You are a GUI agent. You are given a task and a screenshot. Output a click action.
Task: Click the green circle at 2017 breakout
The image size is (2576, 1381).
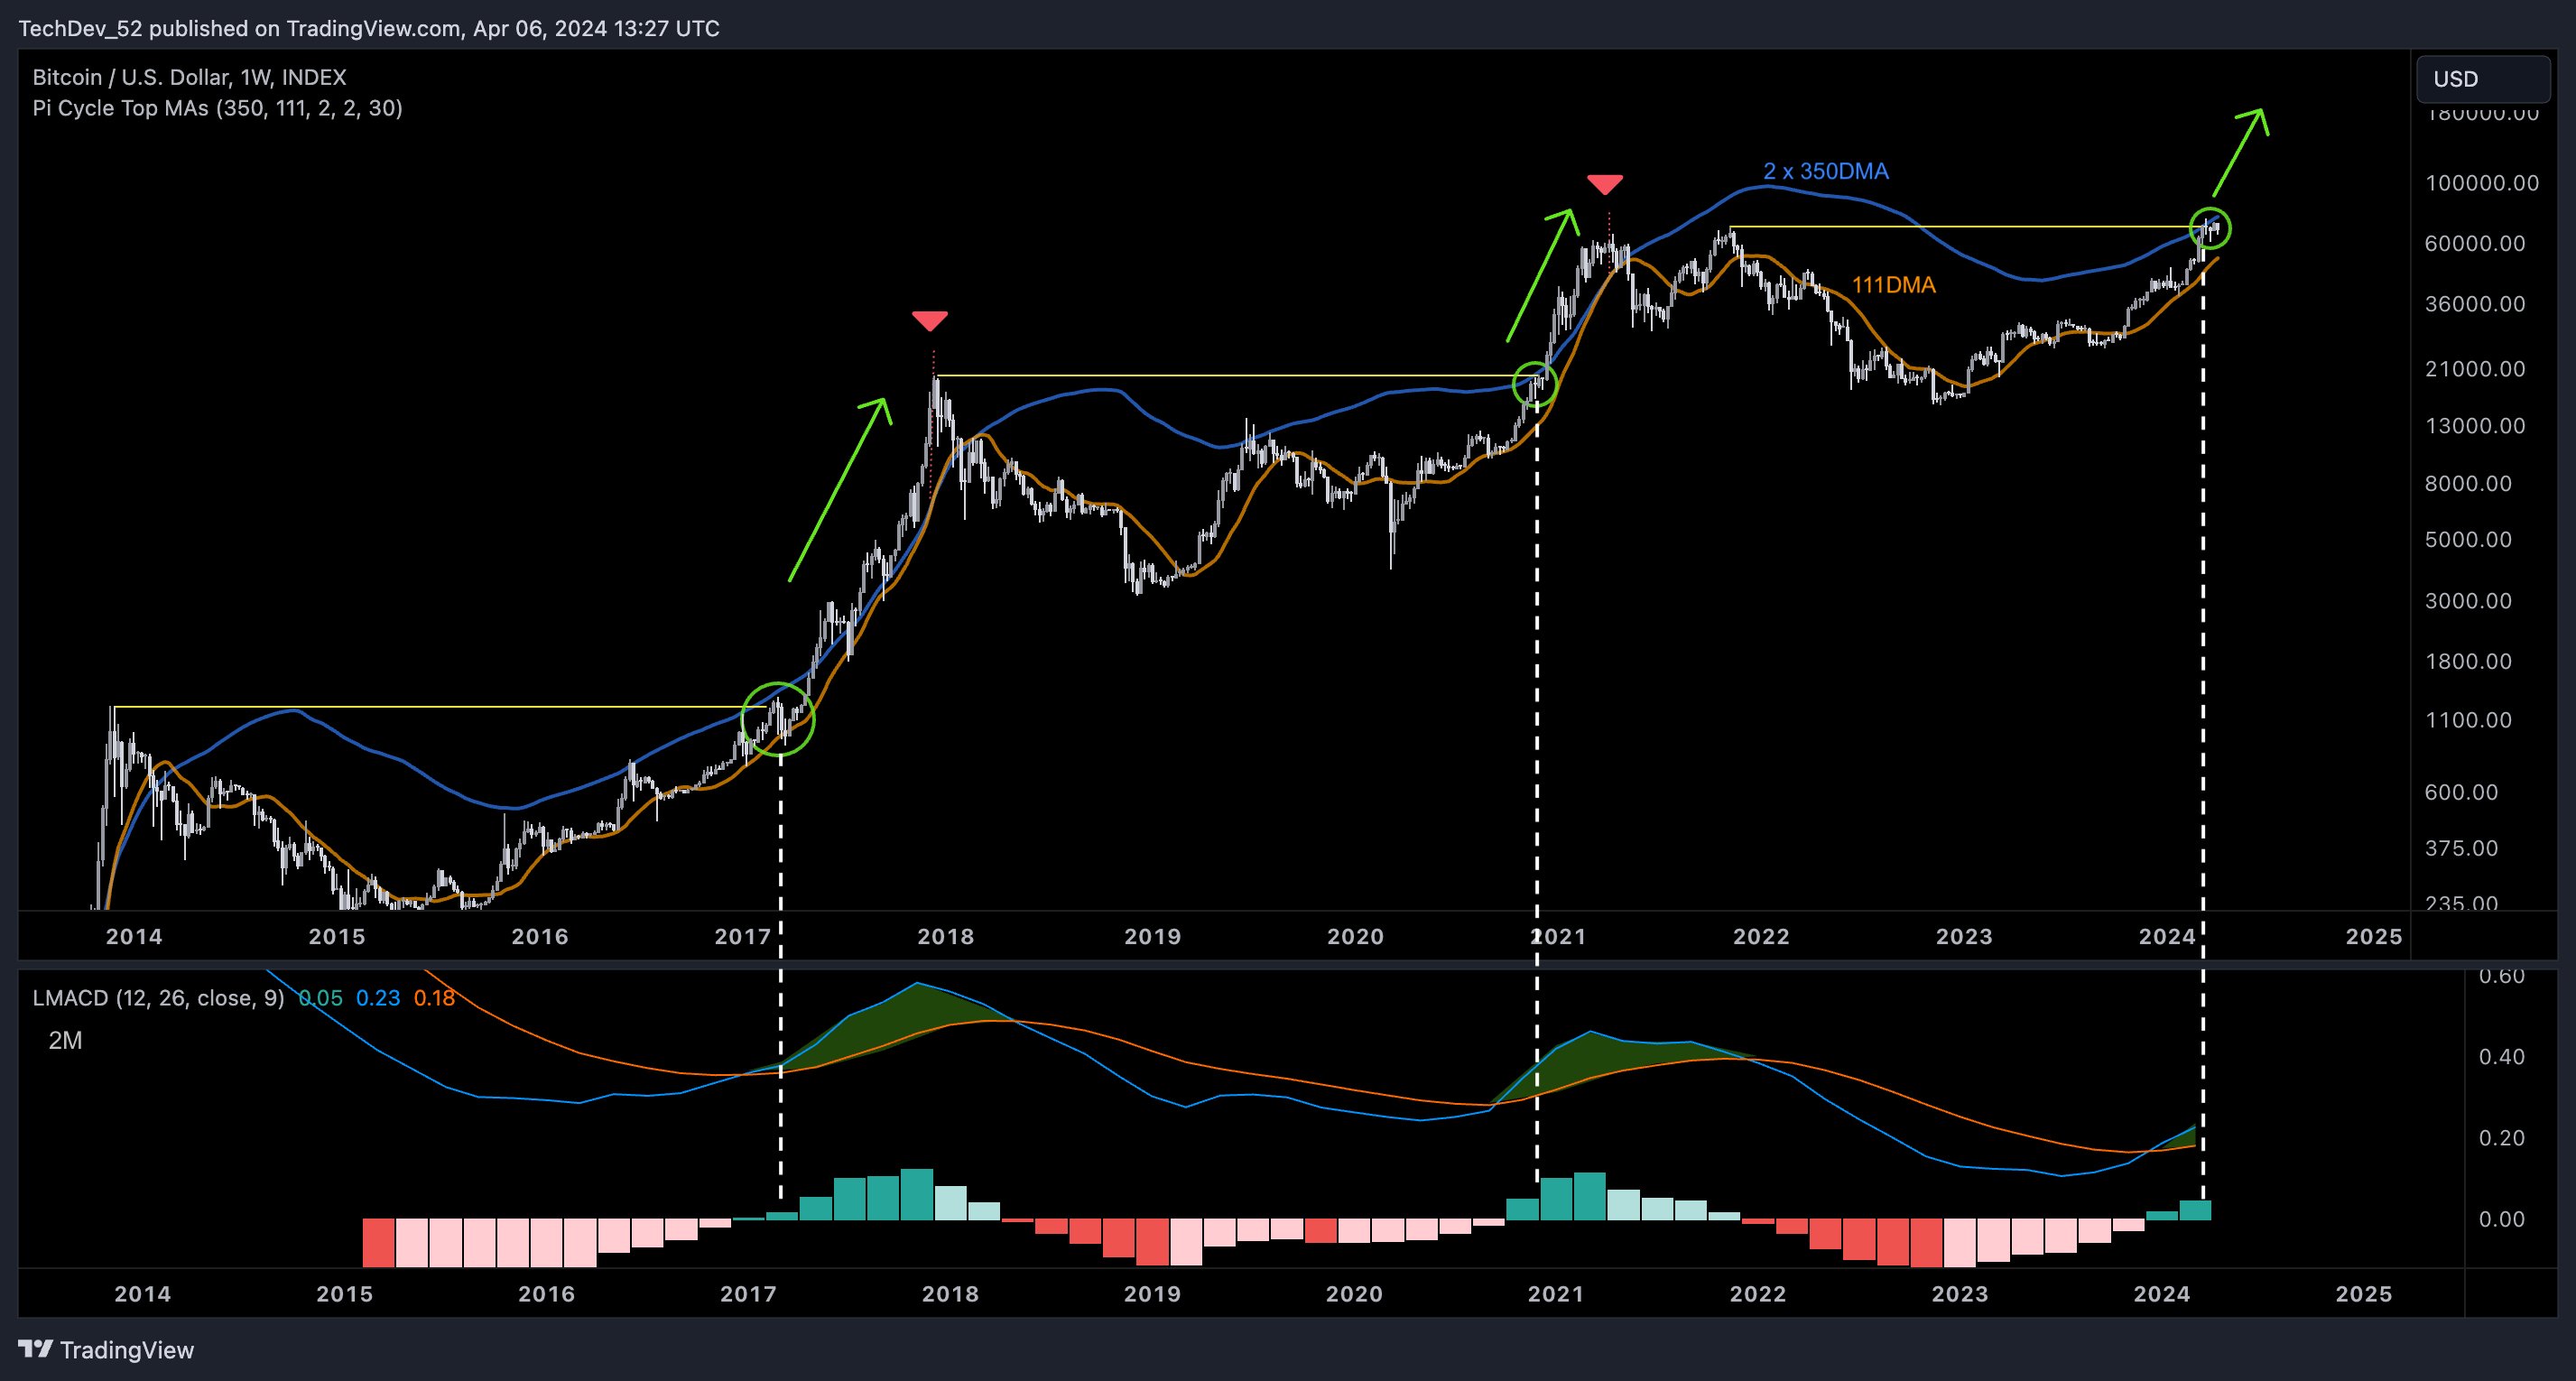(x=778, y=718)
